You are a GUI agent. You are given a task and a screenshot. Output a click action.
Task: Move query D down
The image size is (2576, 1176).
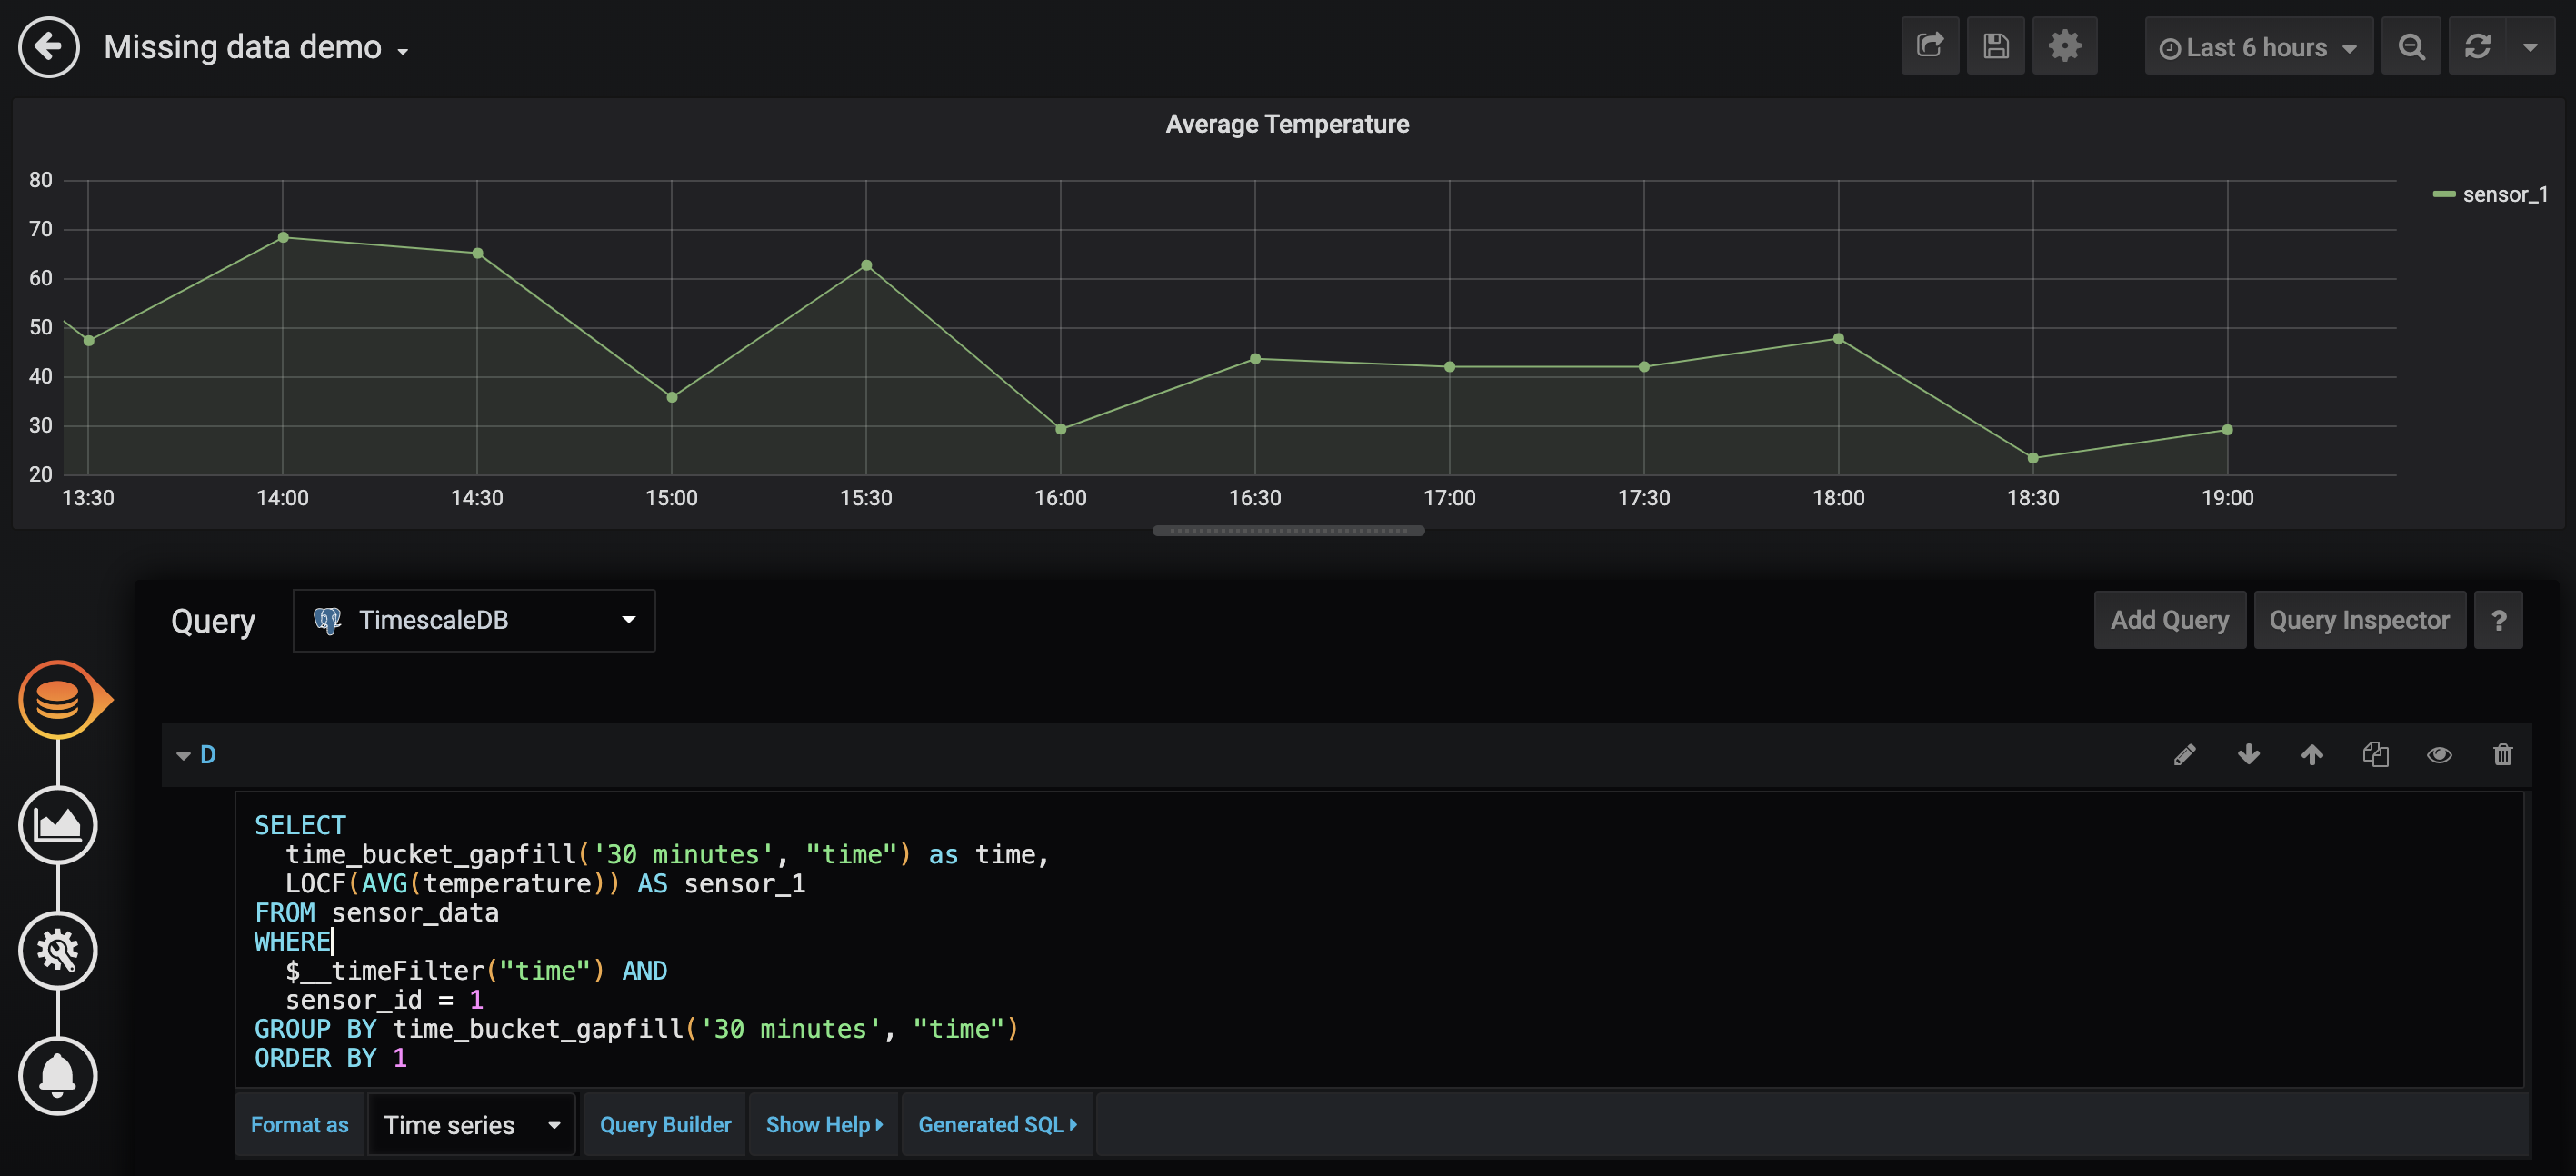[2248, 755]
